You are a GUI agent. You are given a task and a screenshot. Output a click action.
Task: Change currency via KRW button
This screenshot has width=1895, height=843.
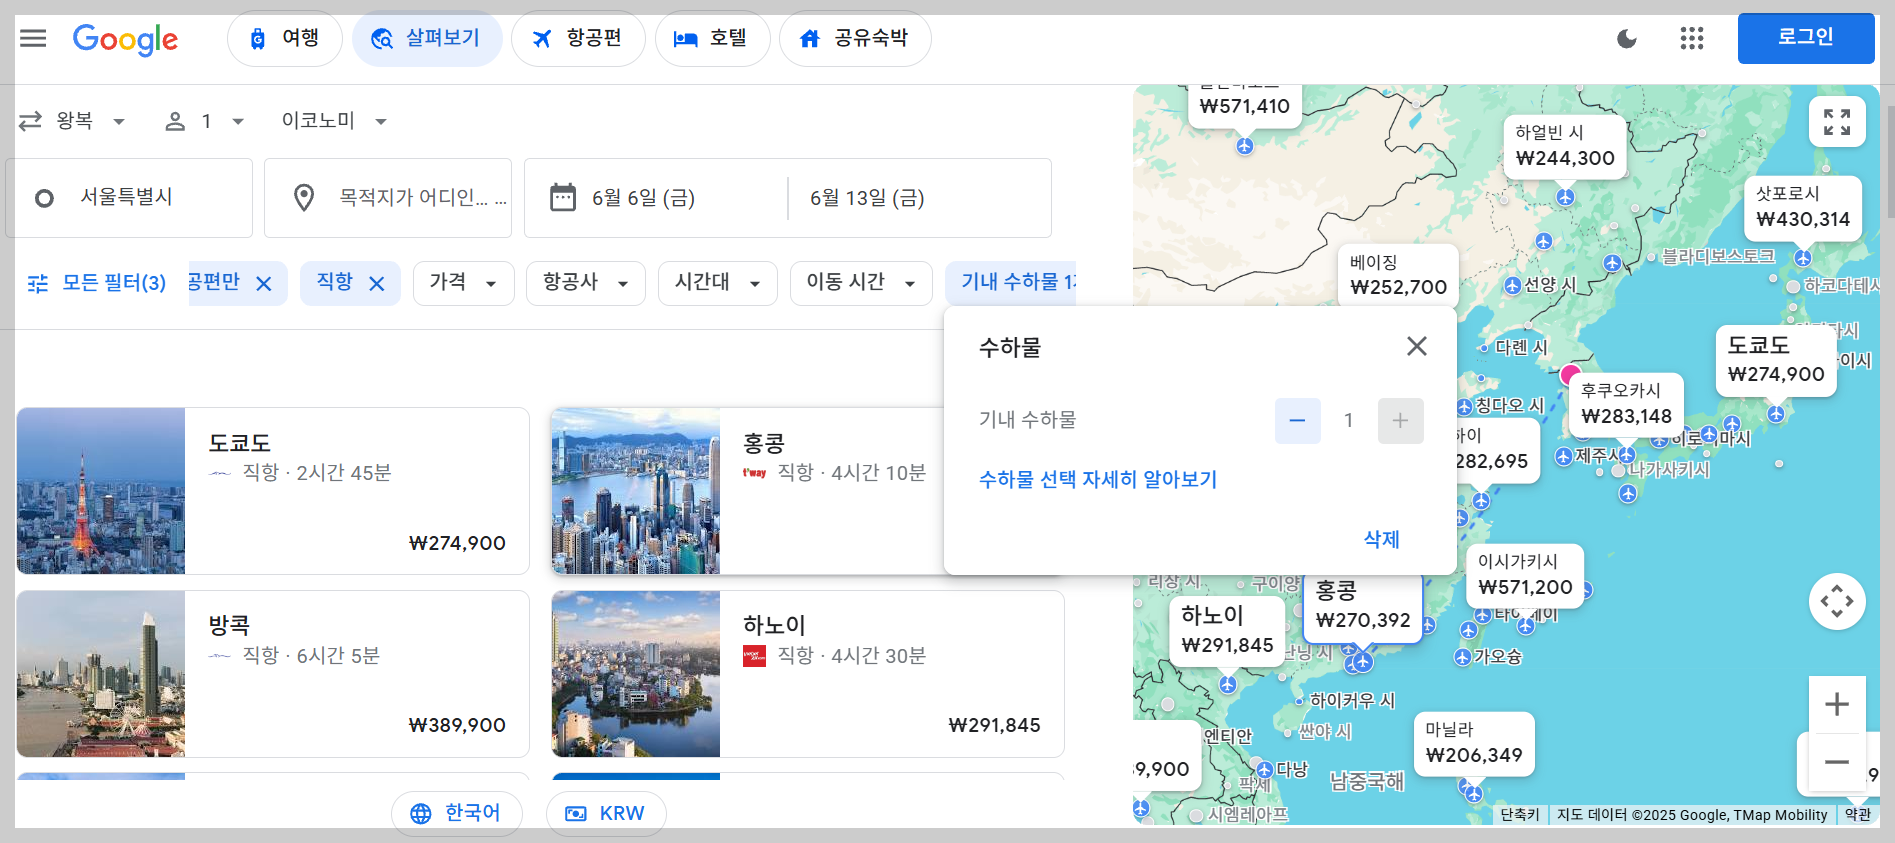(x=606, y=813)
